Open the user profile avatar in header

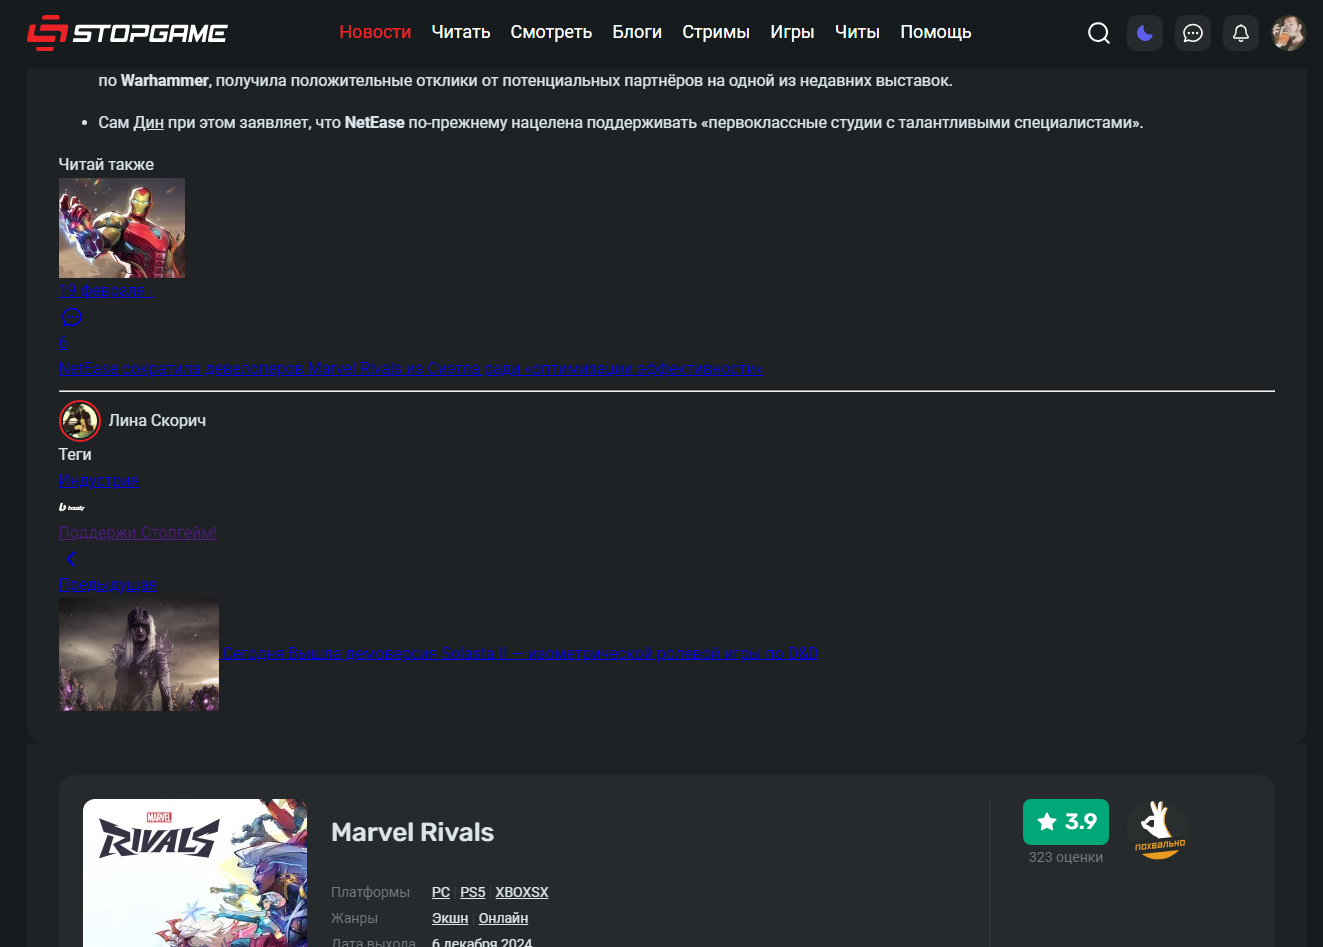point(1289,33)
